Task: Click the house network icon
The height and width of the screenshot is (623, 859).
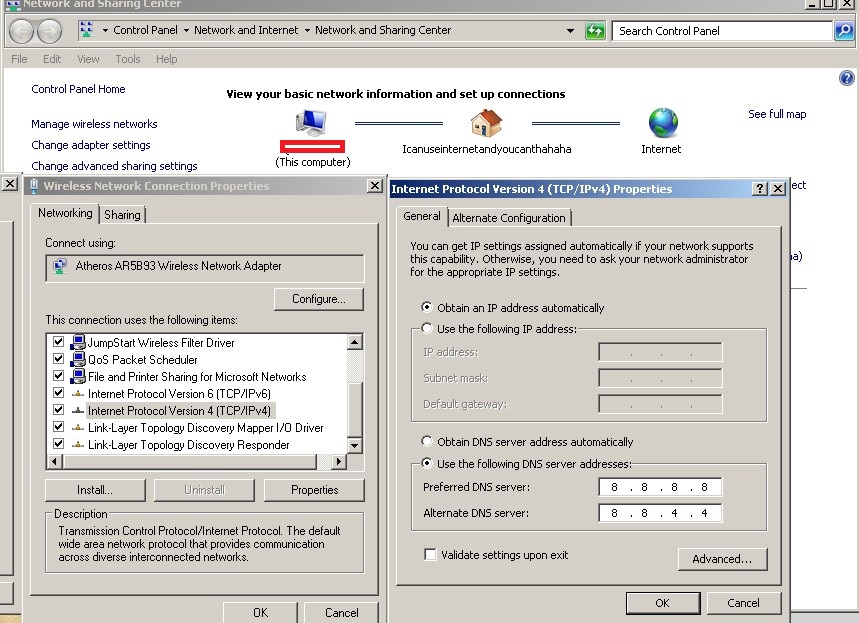Action: (486, 124)
